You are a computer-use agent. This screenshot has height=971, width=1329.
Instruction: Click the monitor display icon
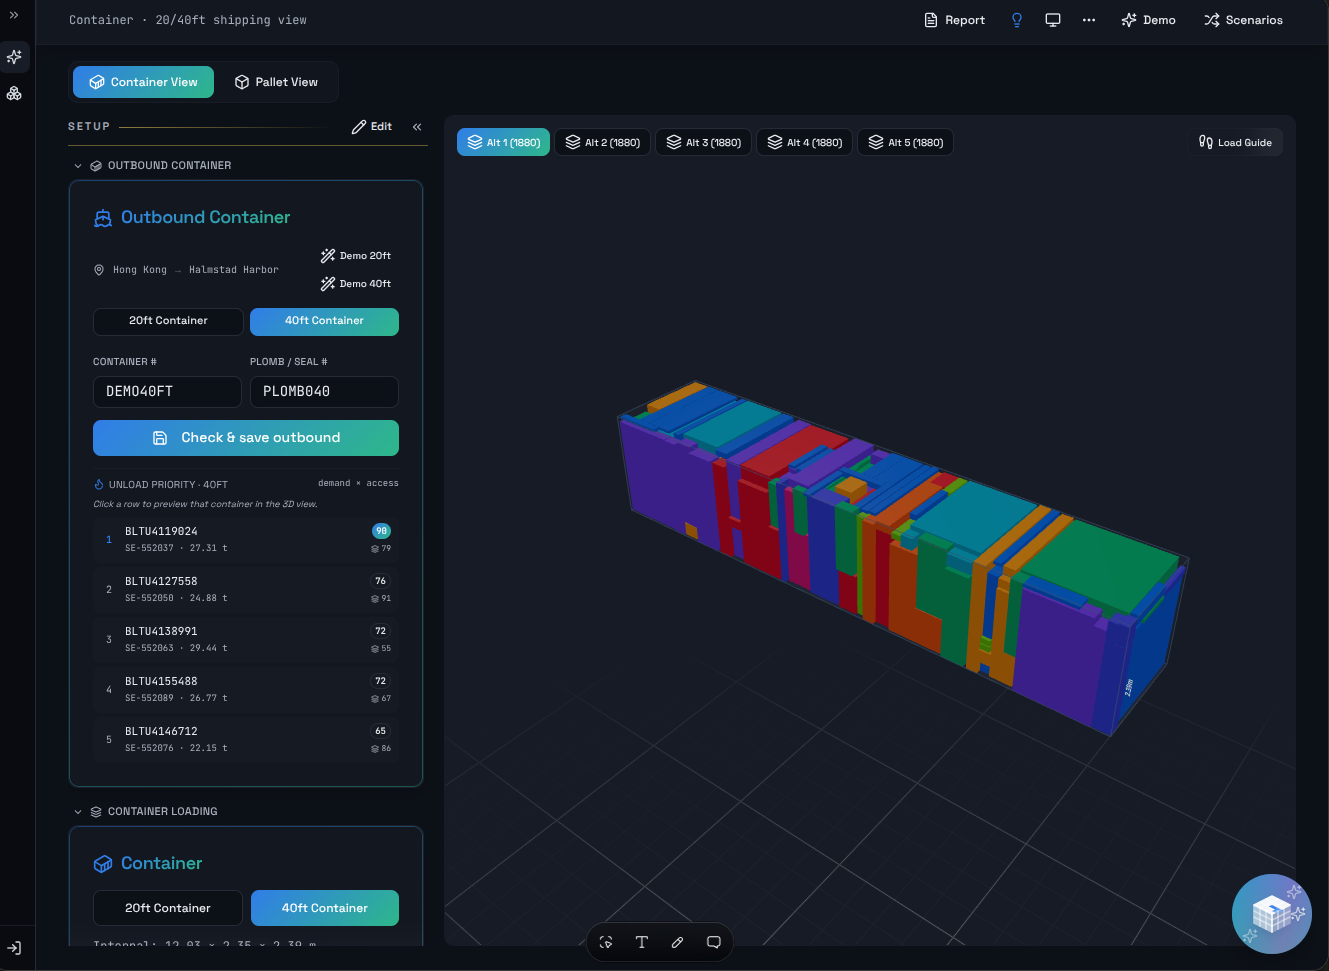coord(1053,20)
